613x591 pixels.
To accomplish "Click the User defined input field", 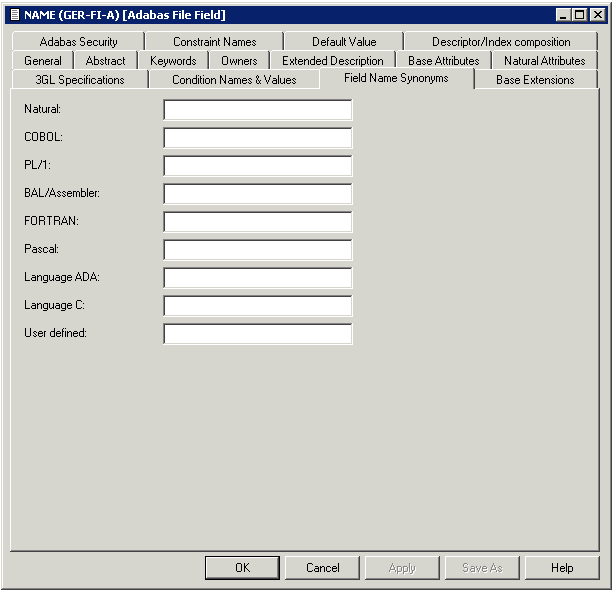I will pos(257,333).
